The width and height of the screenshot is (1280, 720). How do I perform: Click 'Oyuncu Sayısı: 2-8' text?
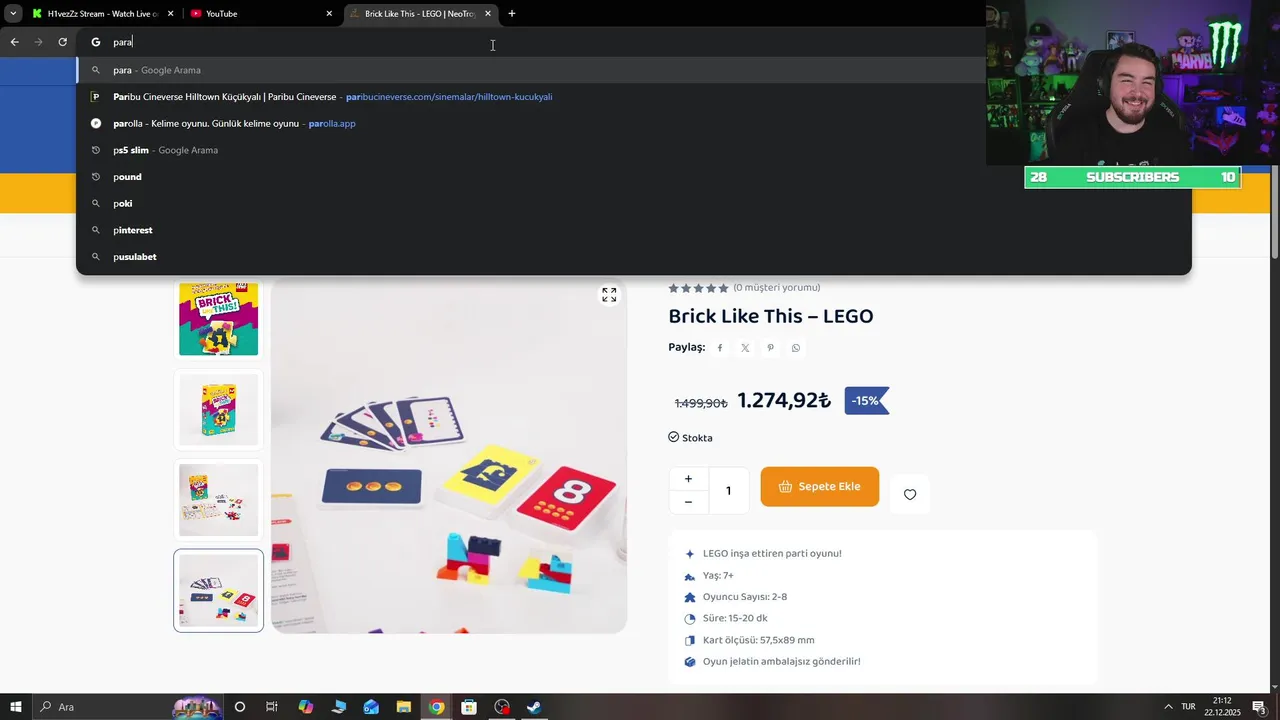[745, 597]
